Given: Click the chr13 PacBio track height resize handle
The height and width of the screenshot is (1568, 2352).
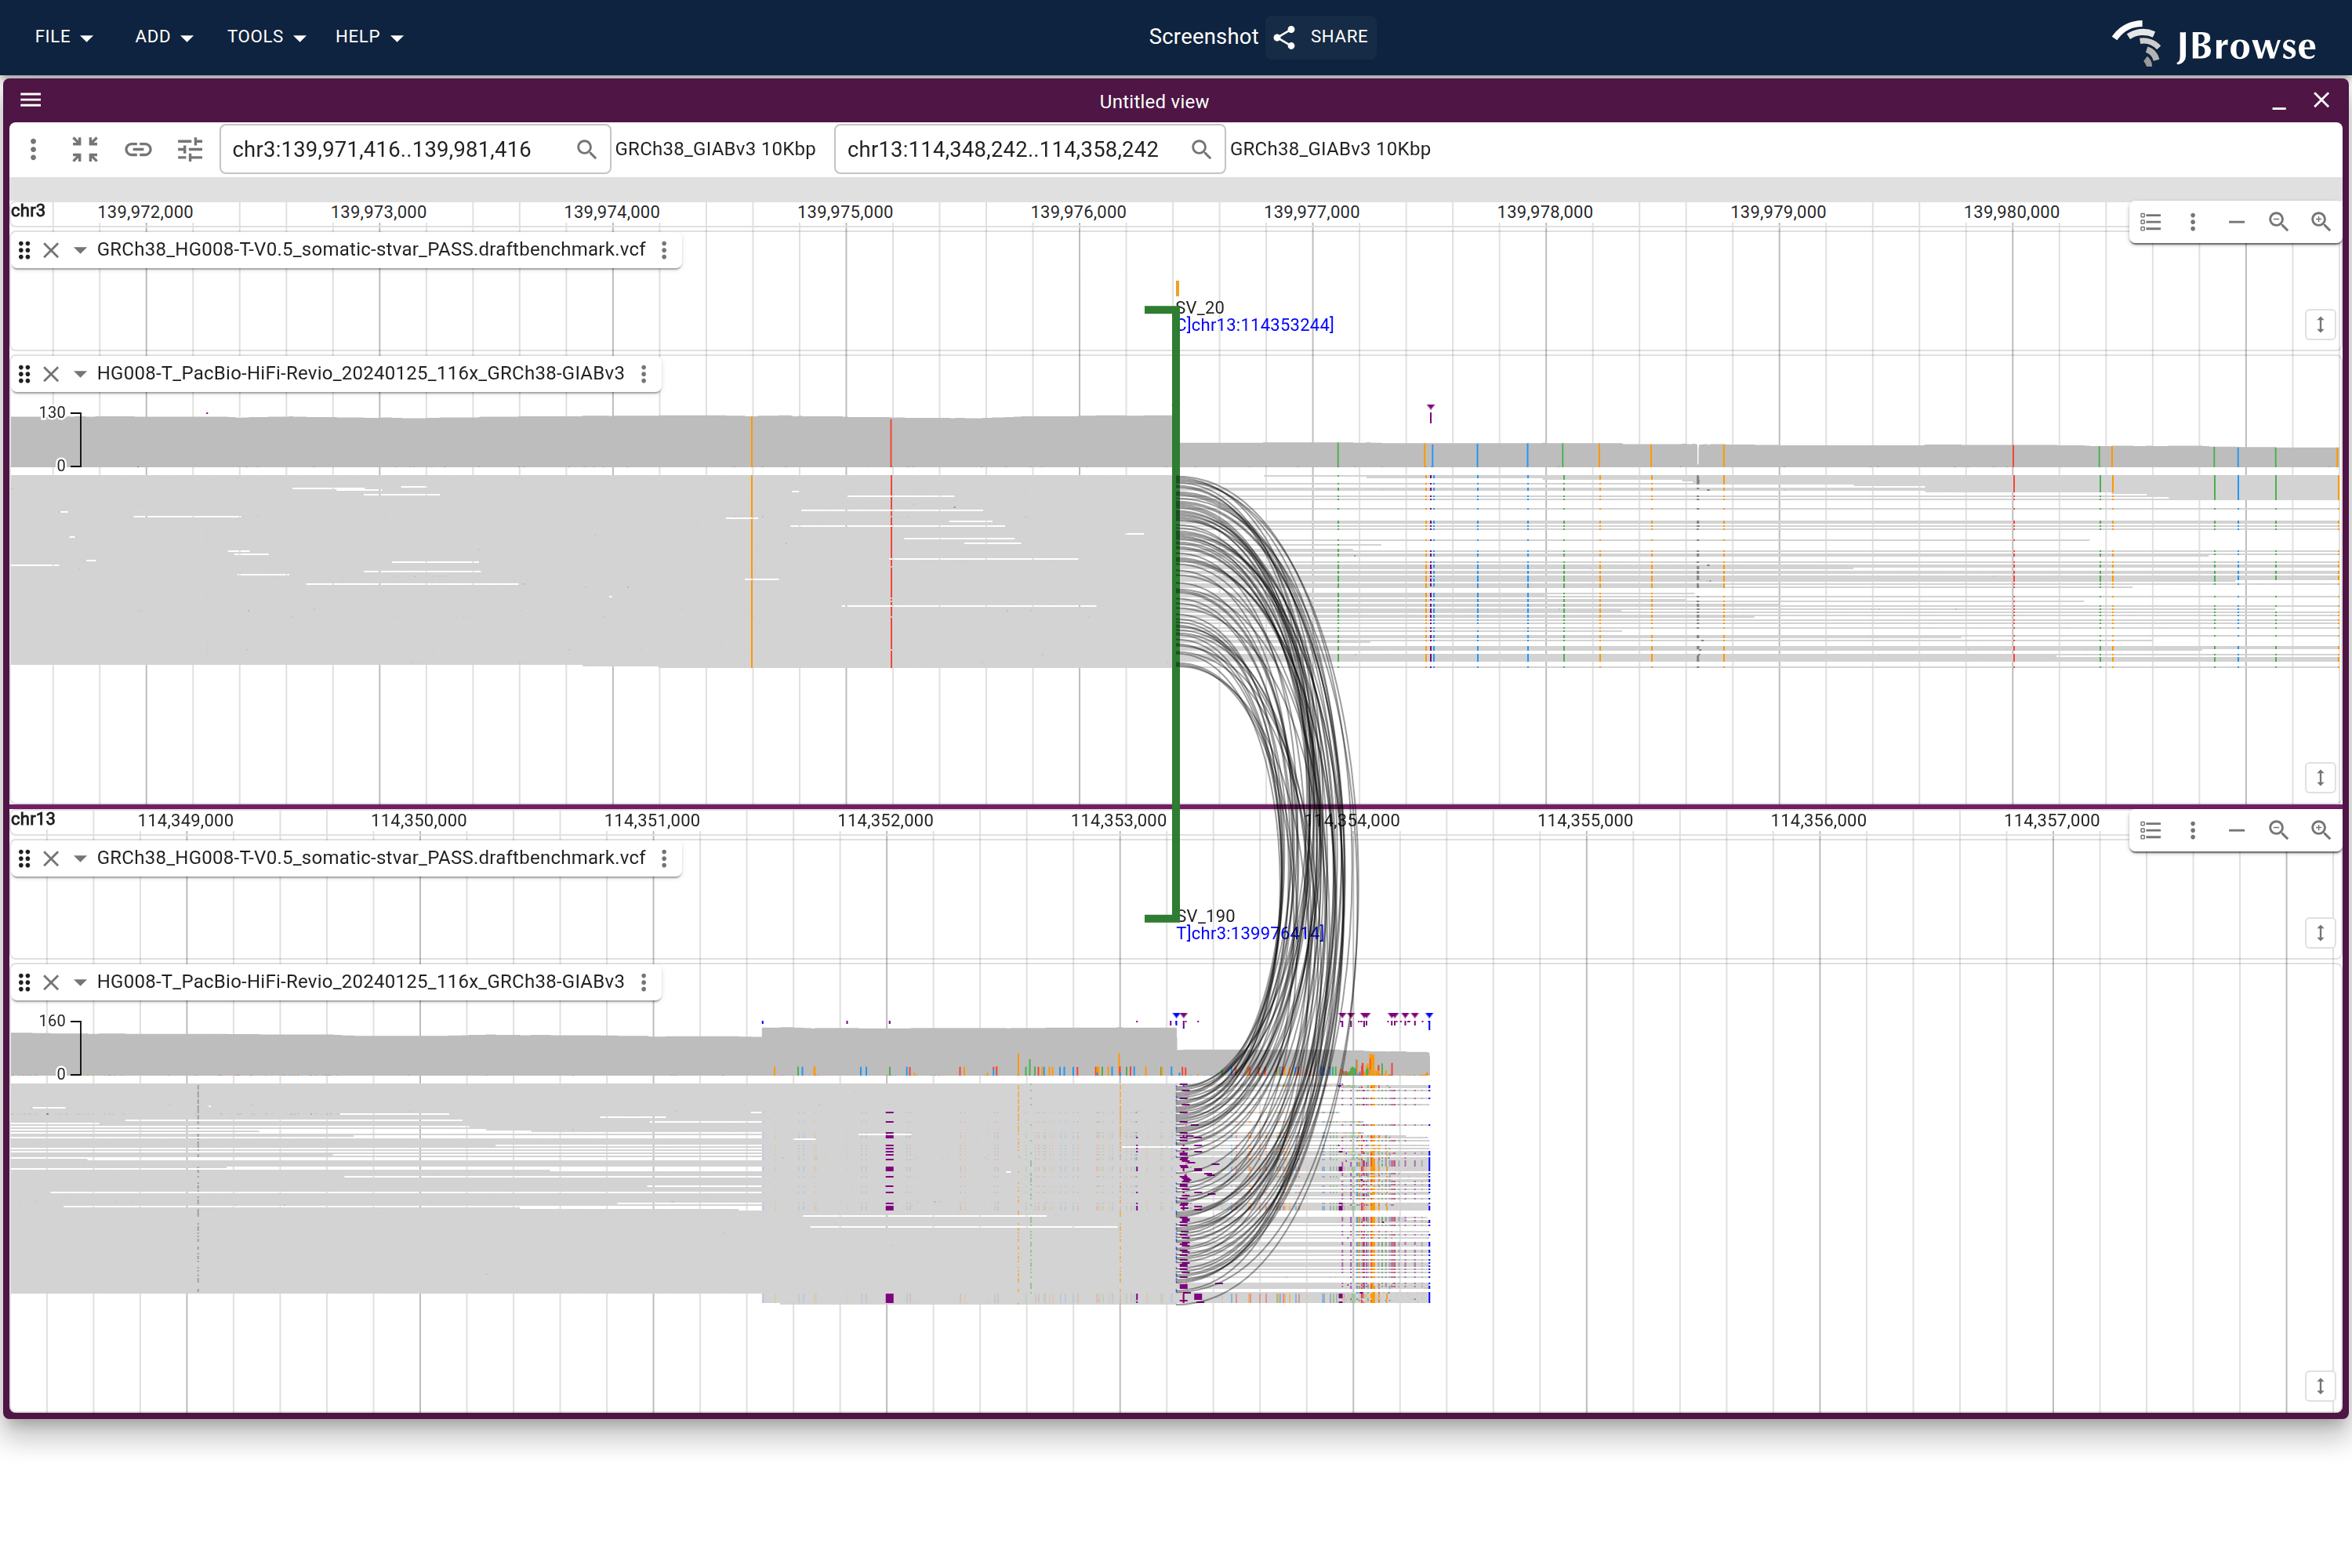Looking at the screenshot, I should pyautogui.click(x=2320, y=1385).
